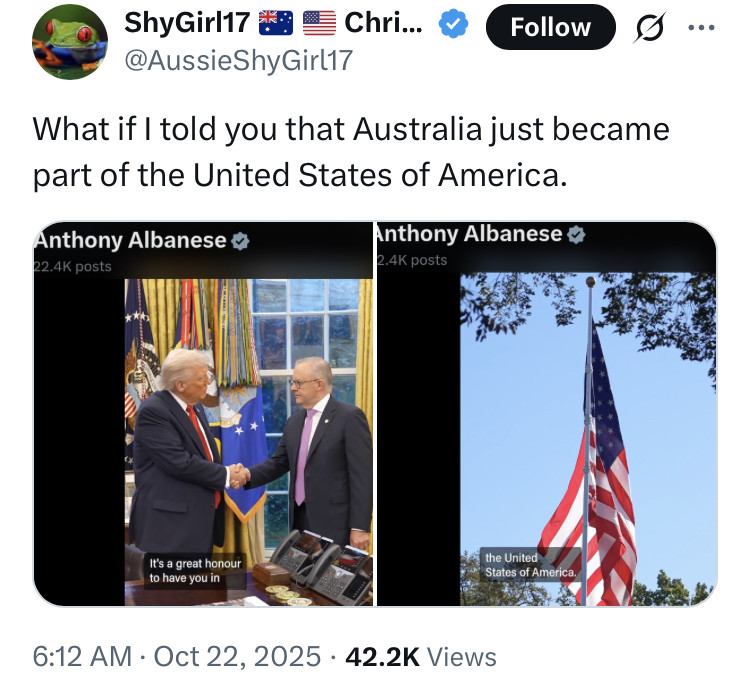Viewport: 750px width, 700px height.
Task: Click the 'It's a great honour' caption
Action: tap(195, 570)
